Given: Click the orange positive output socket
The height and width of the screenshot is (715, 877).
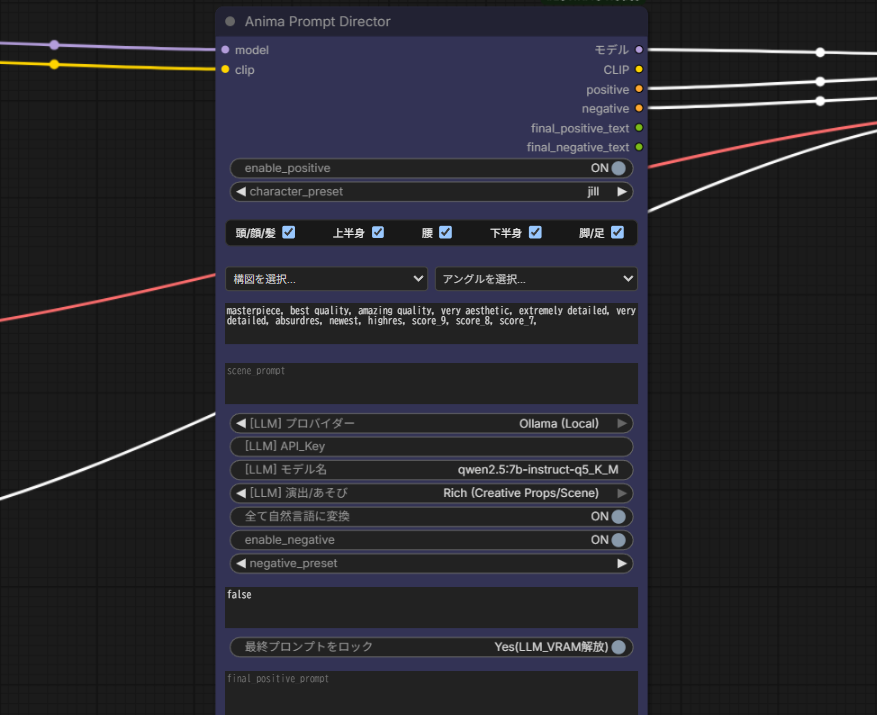Looking at the screenshot, I should [x=639, y=89].
